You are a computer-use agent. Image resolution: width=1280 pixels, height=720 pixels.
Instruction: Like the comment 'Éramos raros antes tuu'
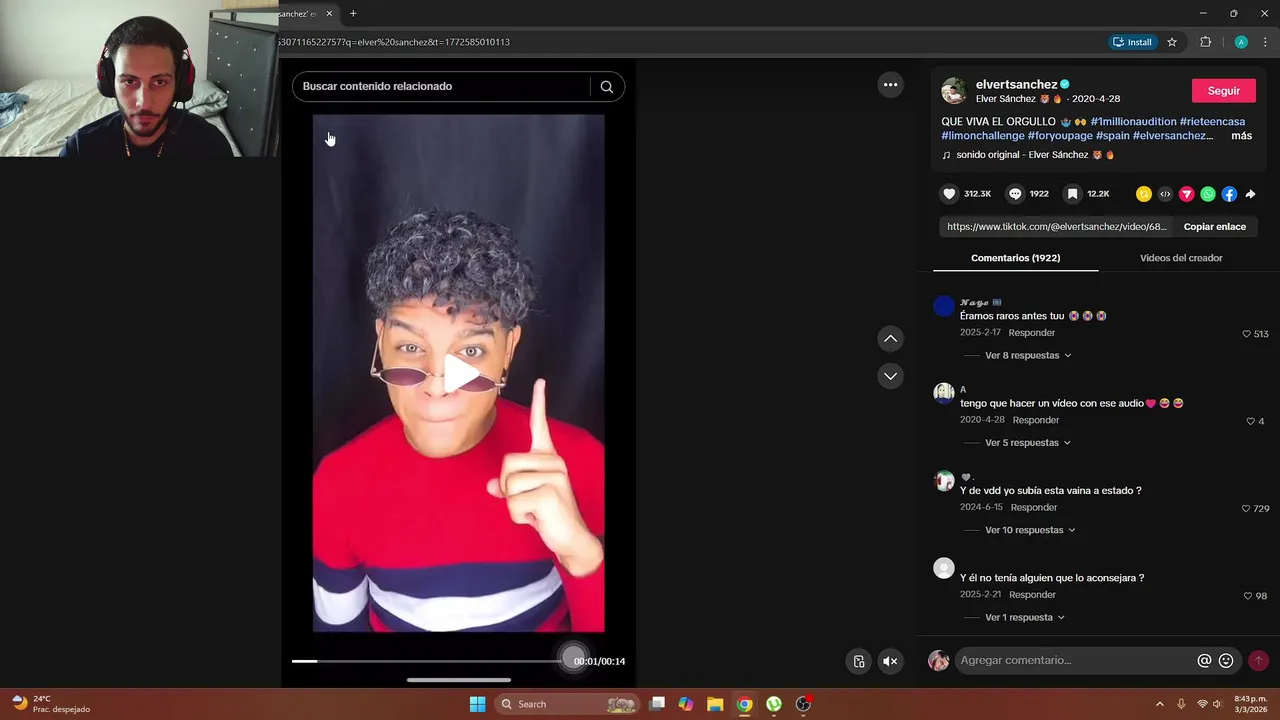pos(1247,334)
